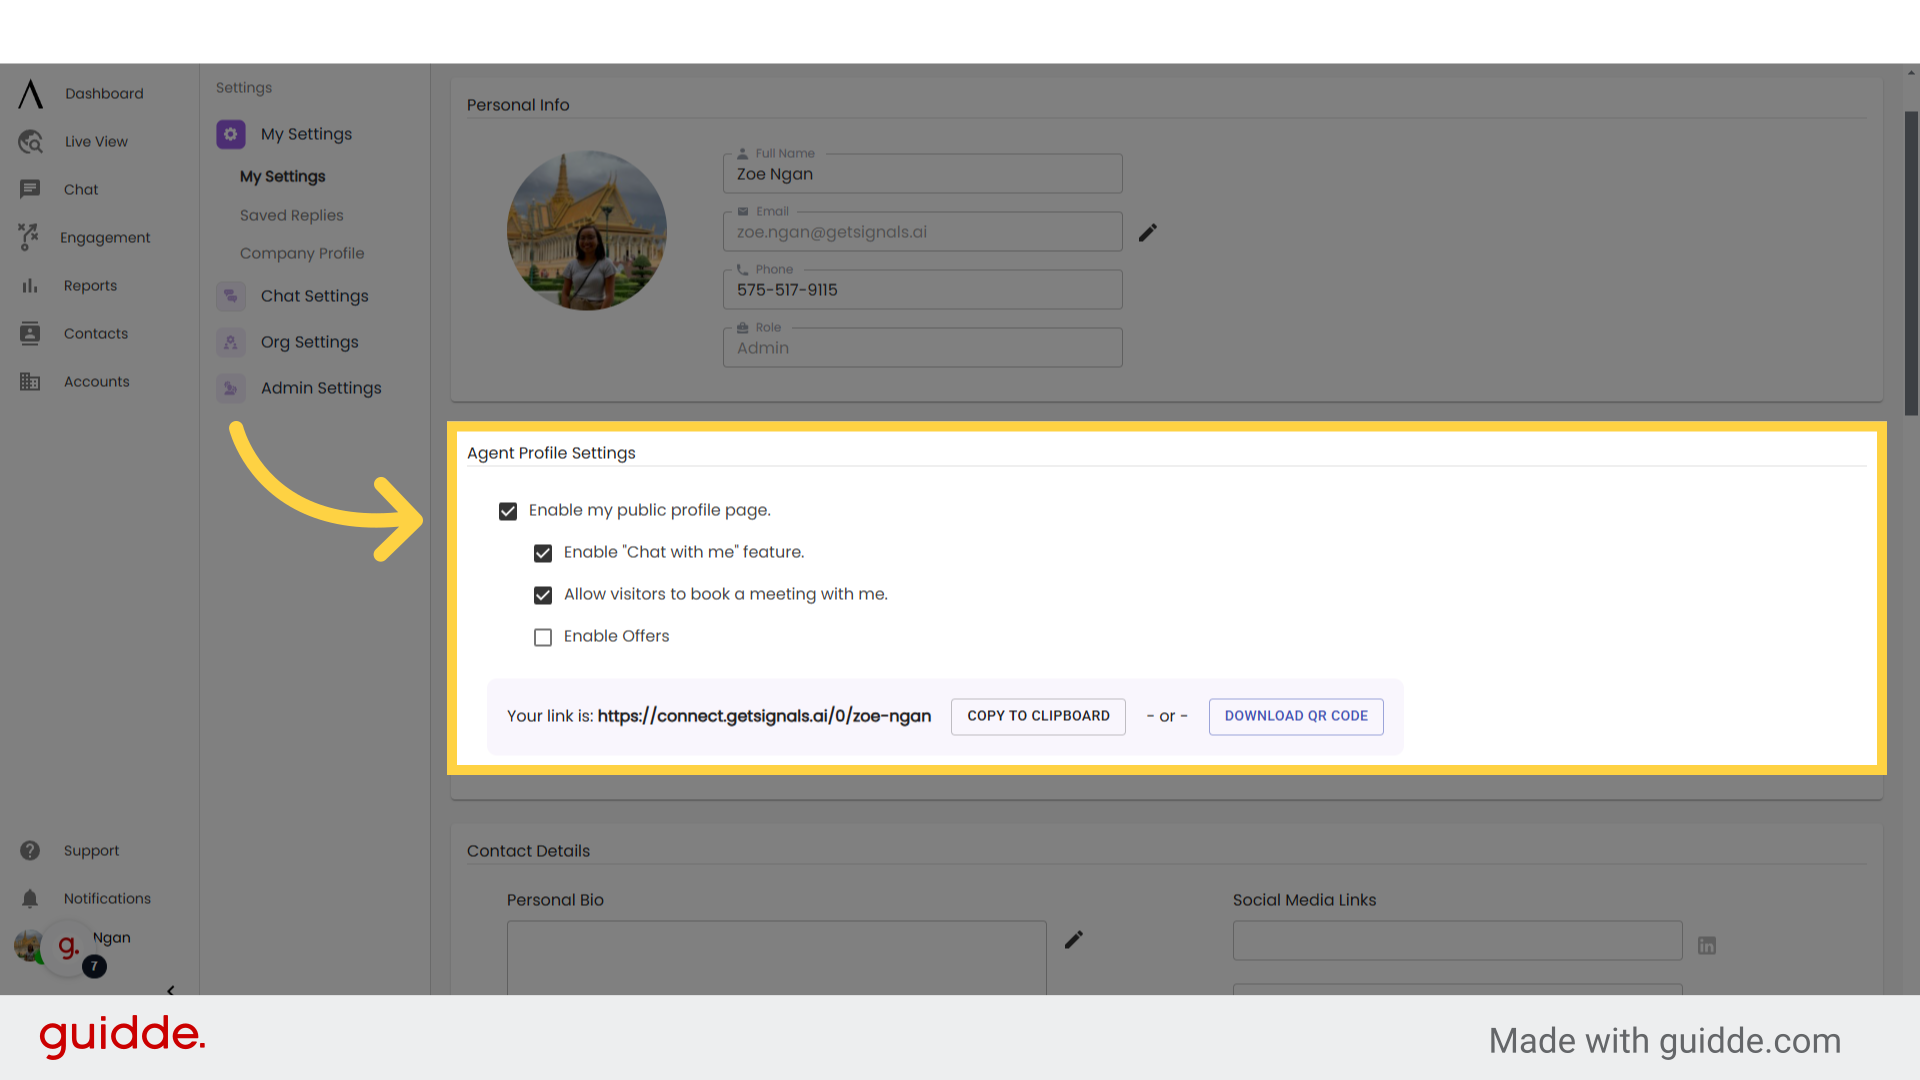Open Live View icon in sidebar
The height and width of the screenshot is (1080, 1920).
tap(31, 142)
